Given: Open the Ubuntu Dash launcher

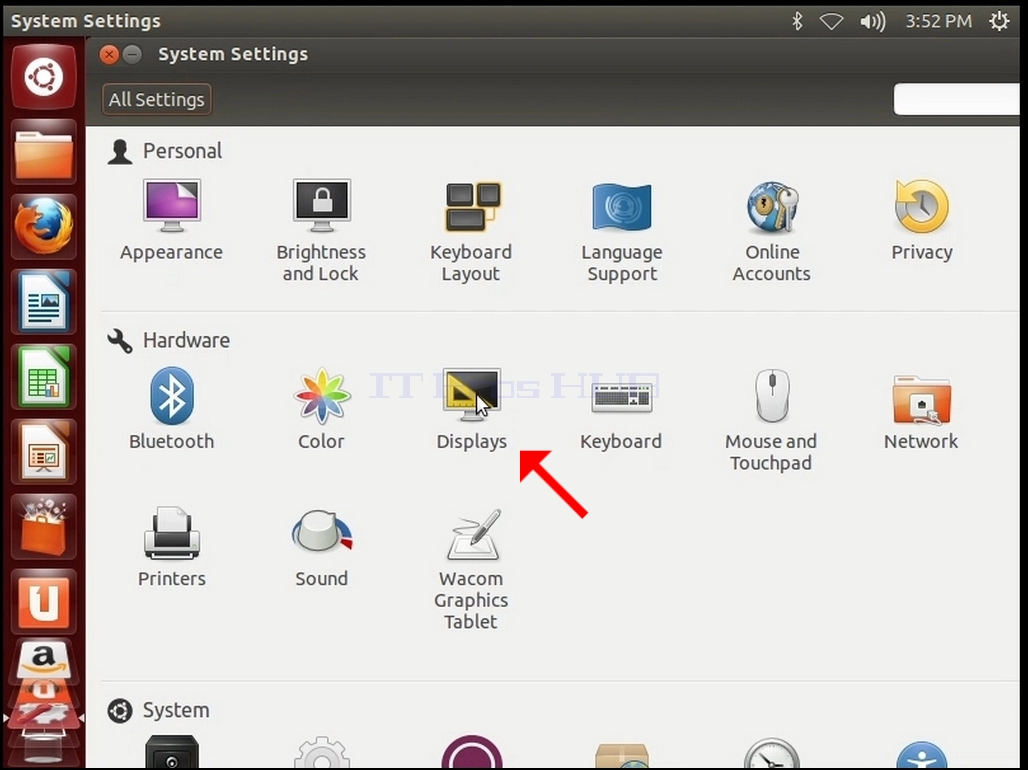Looking at the screenshot, I should coord(43,77).
